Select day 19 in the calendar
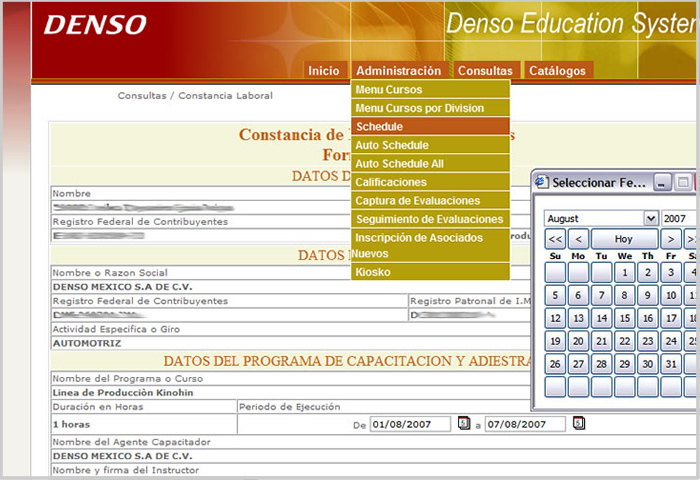Viewport: 700px width, 480px height. click(555, 341)
